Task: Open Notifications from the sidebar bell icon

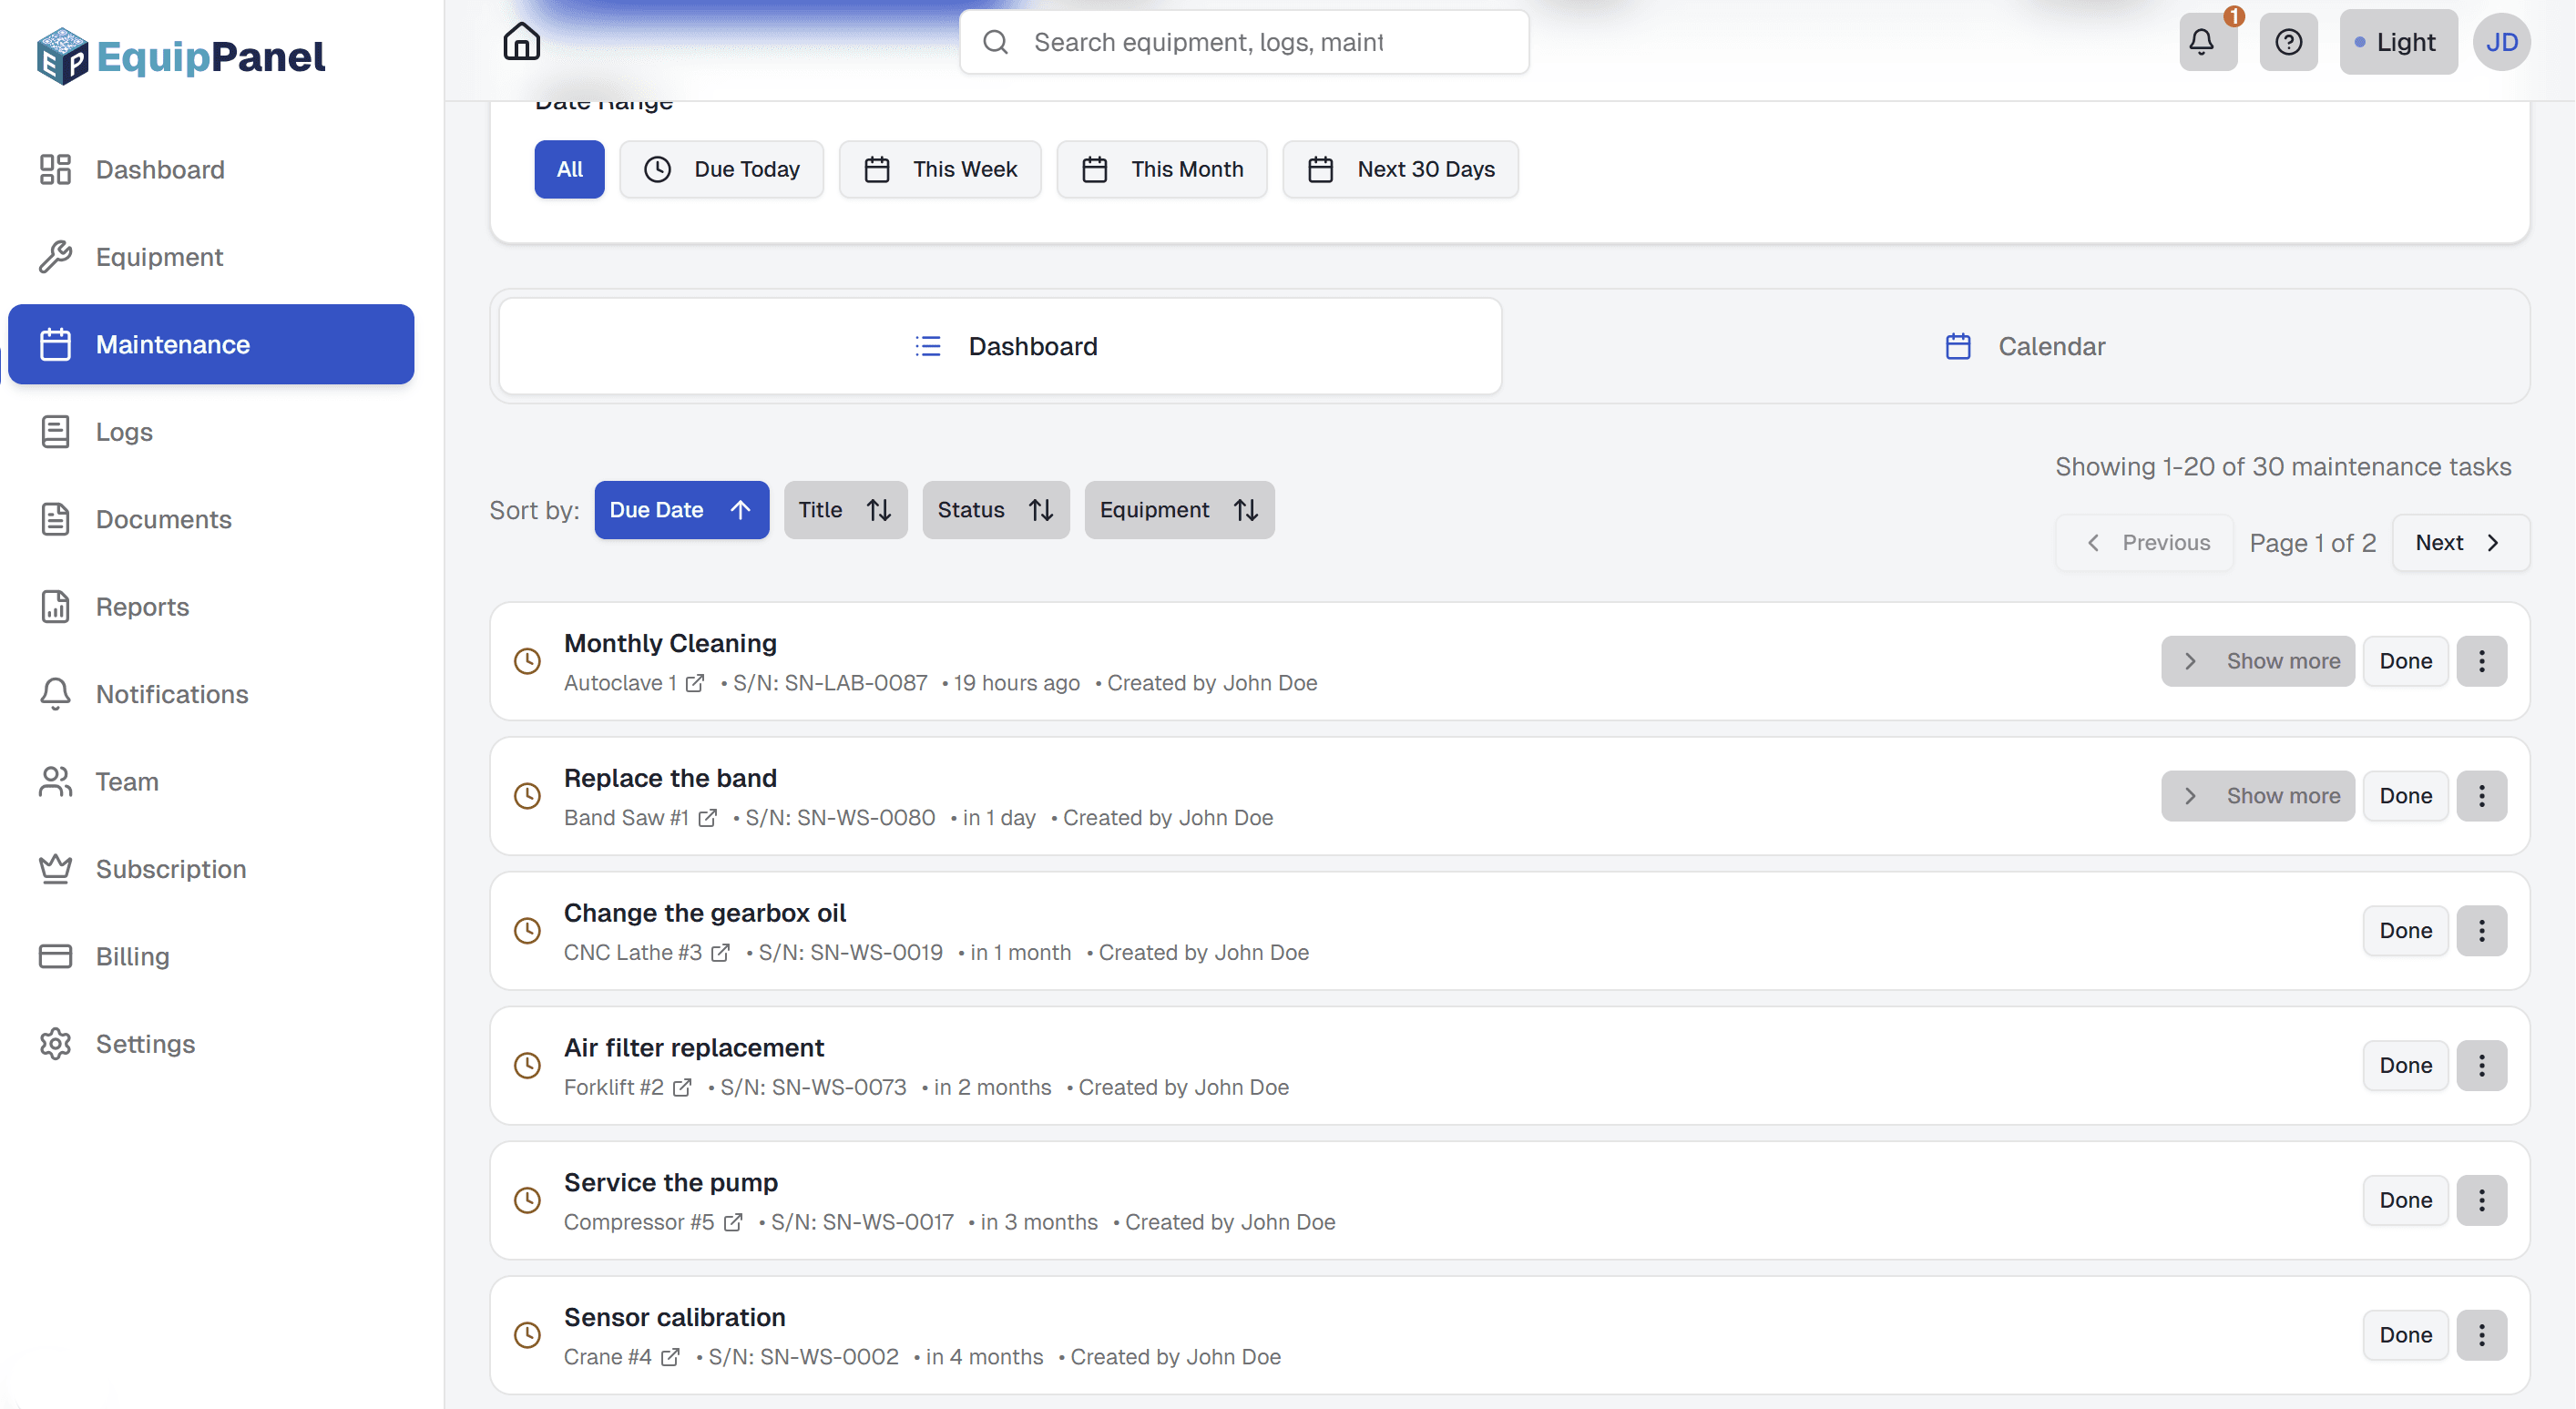Action: (55, 694)
